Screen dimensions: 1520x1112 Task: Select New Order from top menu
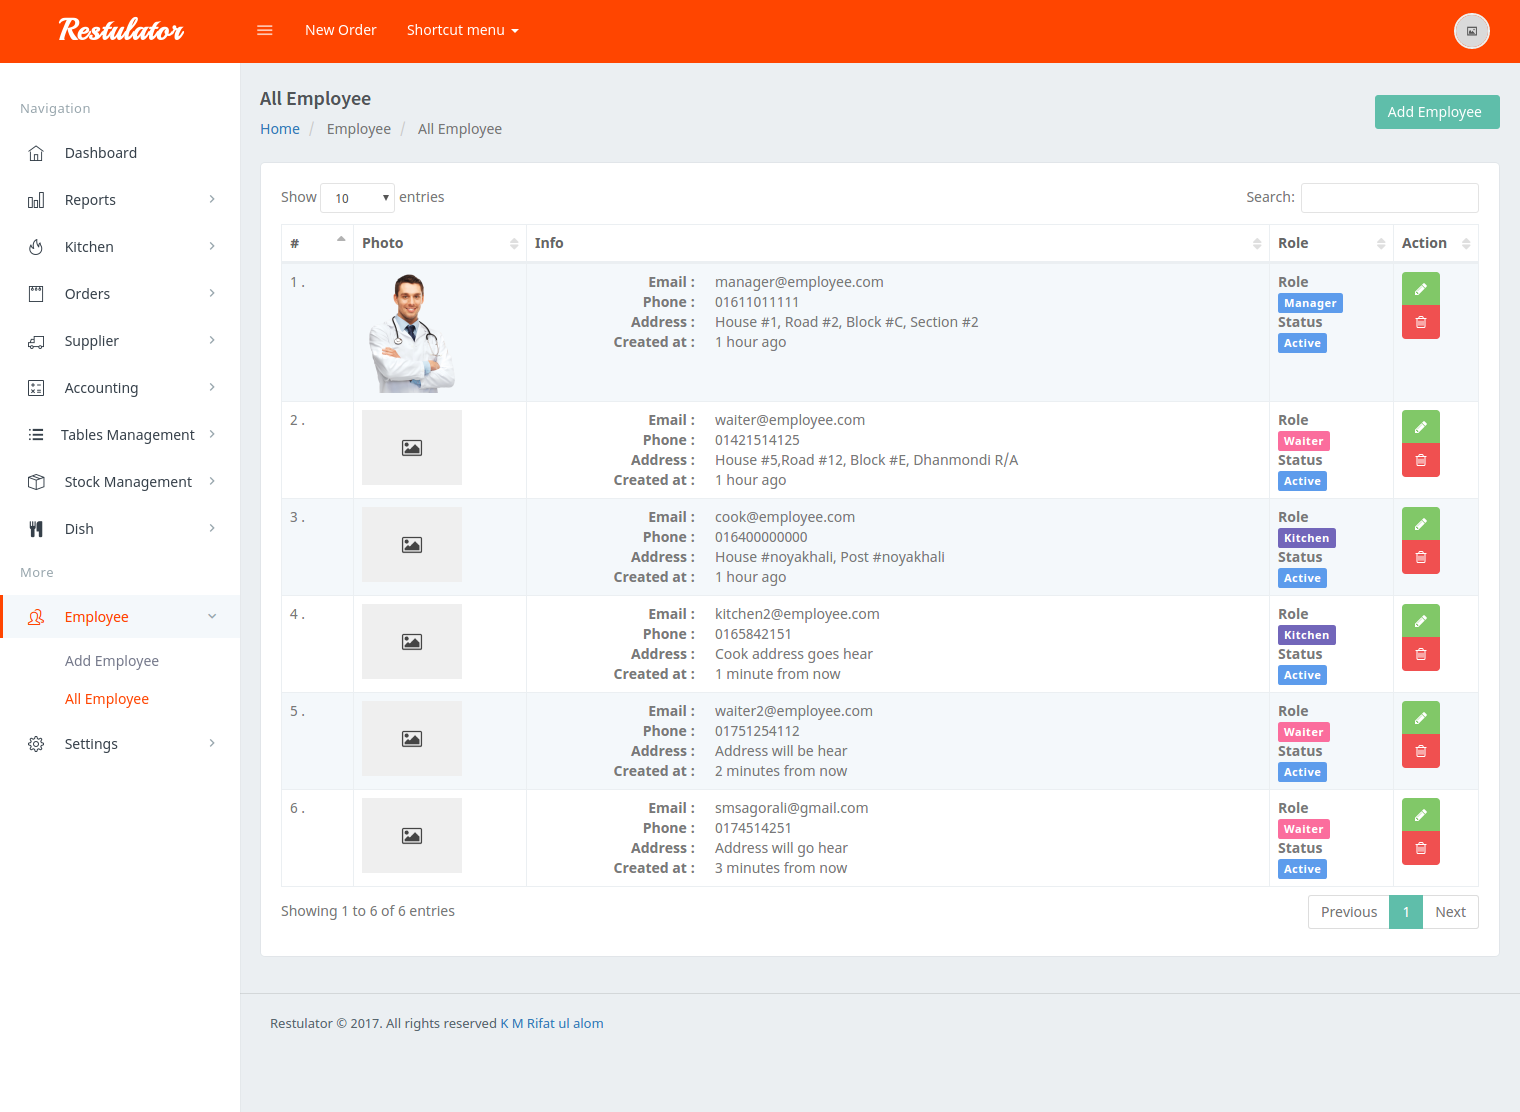(x=340, y=30)
